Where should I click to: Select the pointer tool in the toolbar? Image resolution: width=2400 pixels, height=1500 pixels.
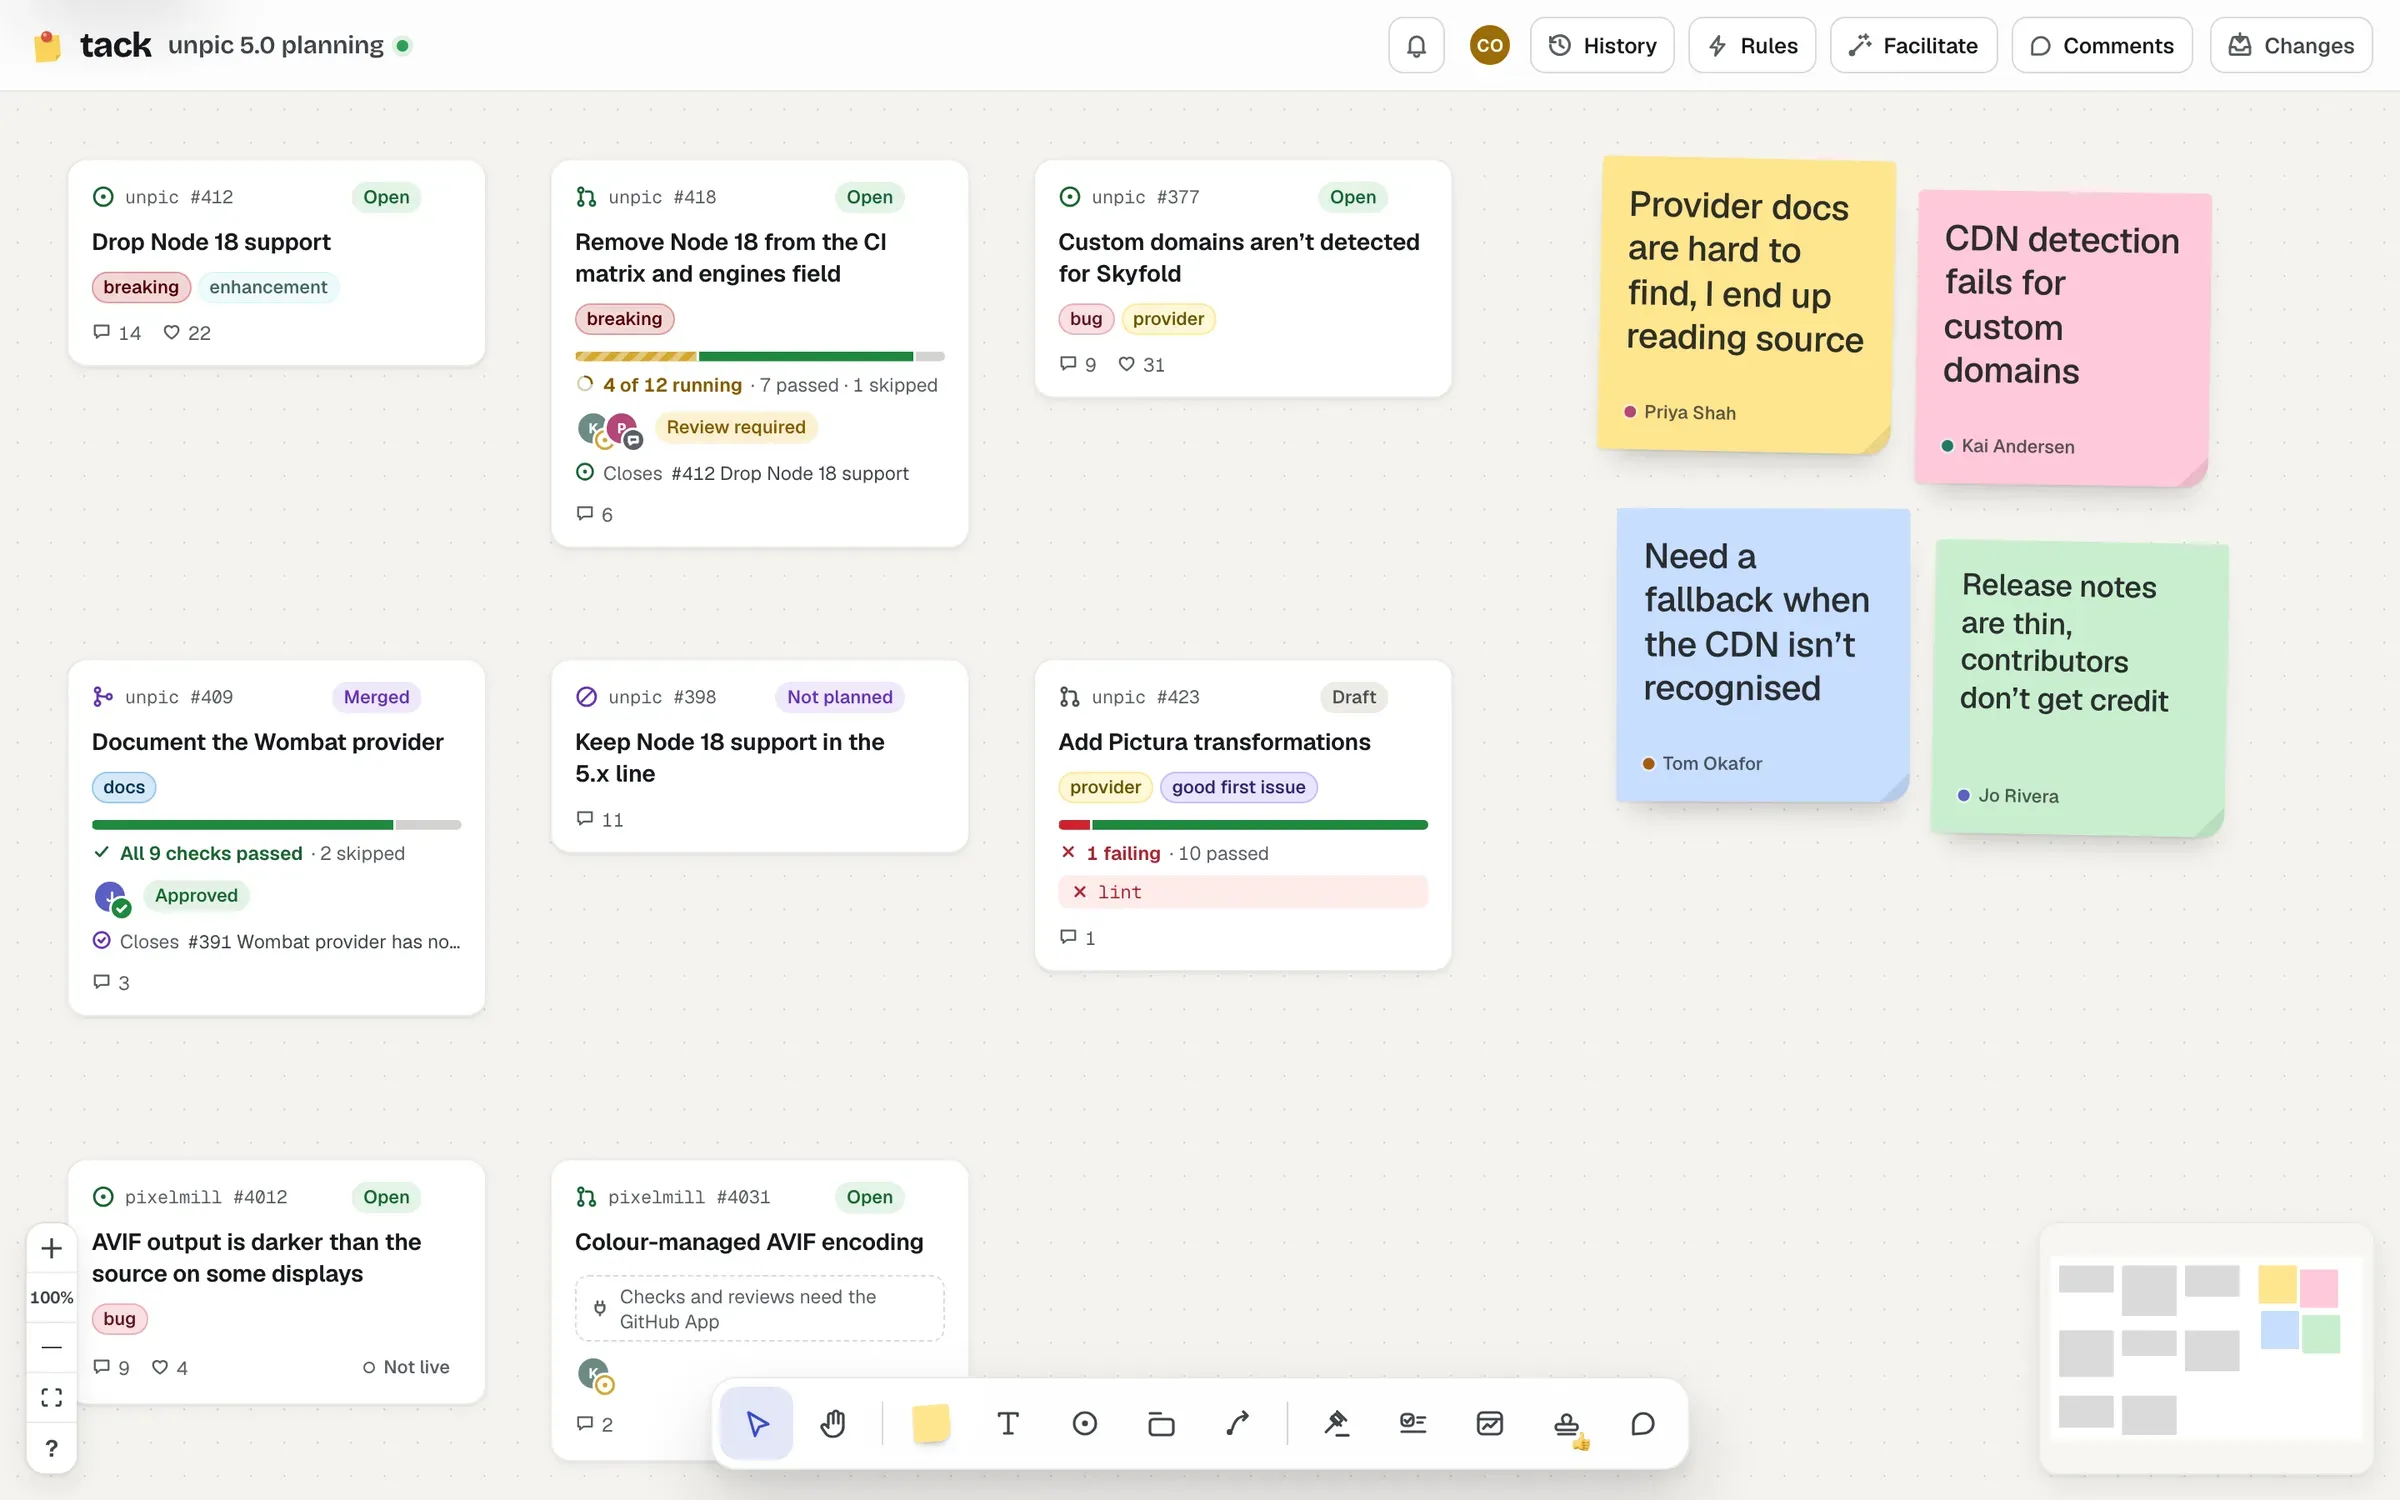click(x=757, y=1423)
